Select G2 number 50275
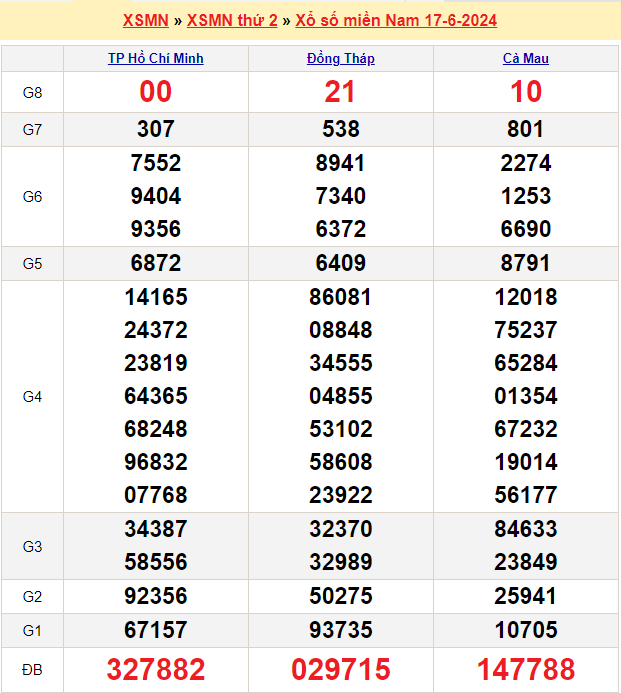This screenshot has height=693, width=621. click(341, 597)
